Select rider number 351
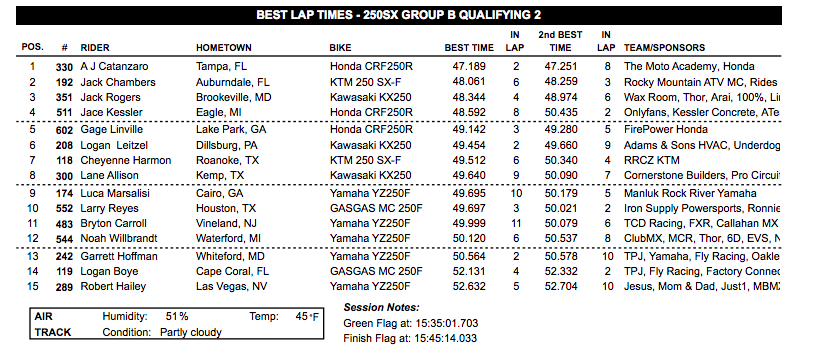Image resolution: width=815 pixels, height=364 pixels. (x=64, y=97)
